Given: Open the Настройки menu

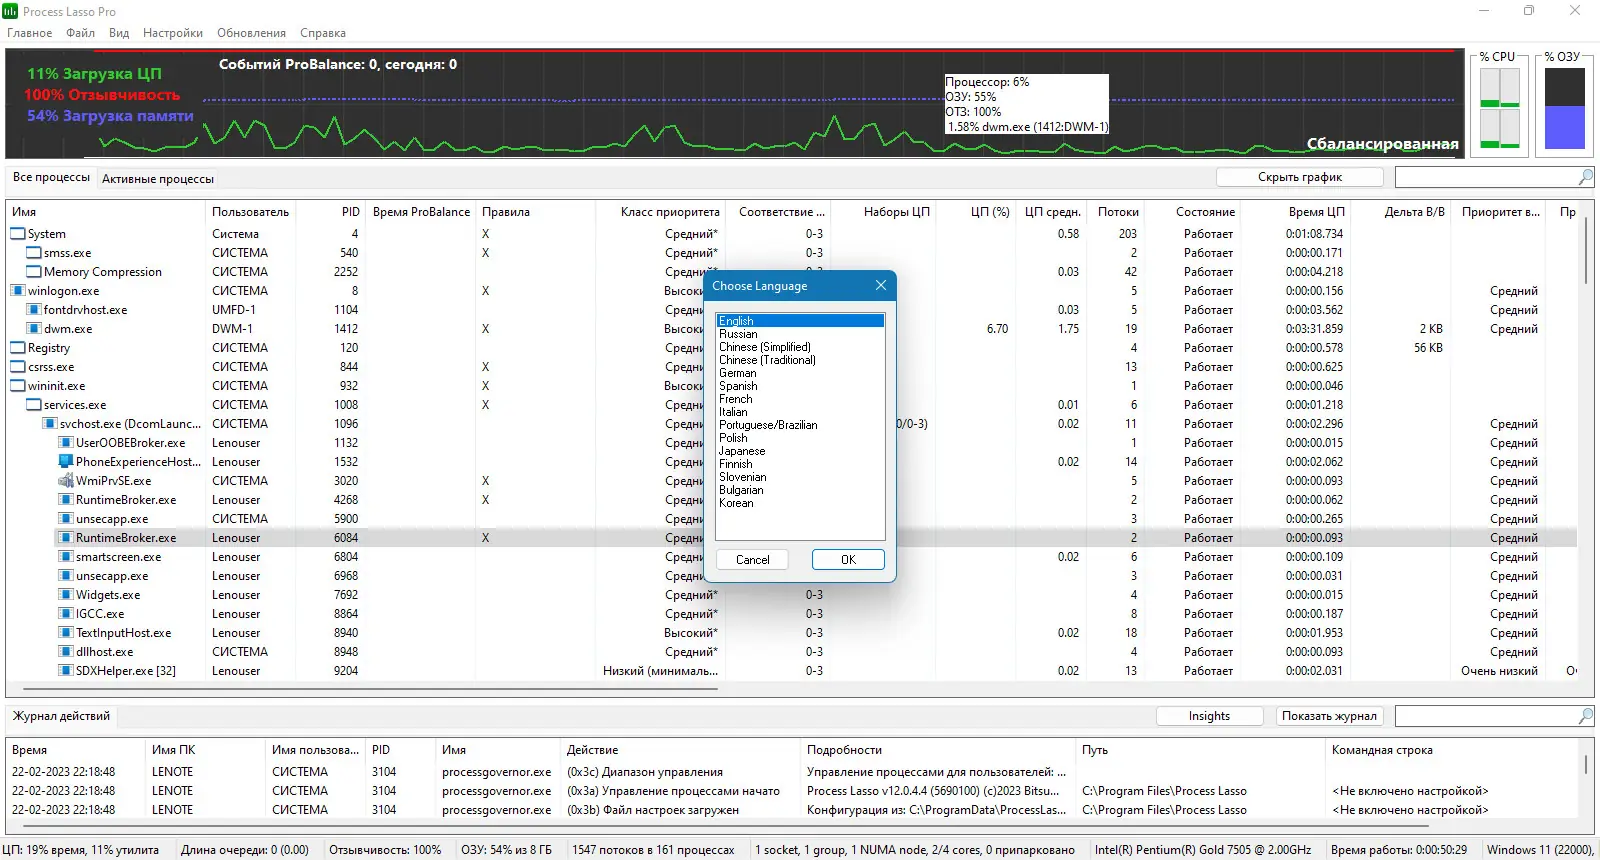Looking at the screenshot, I should tap(173, 33).
